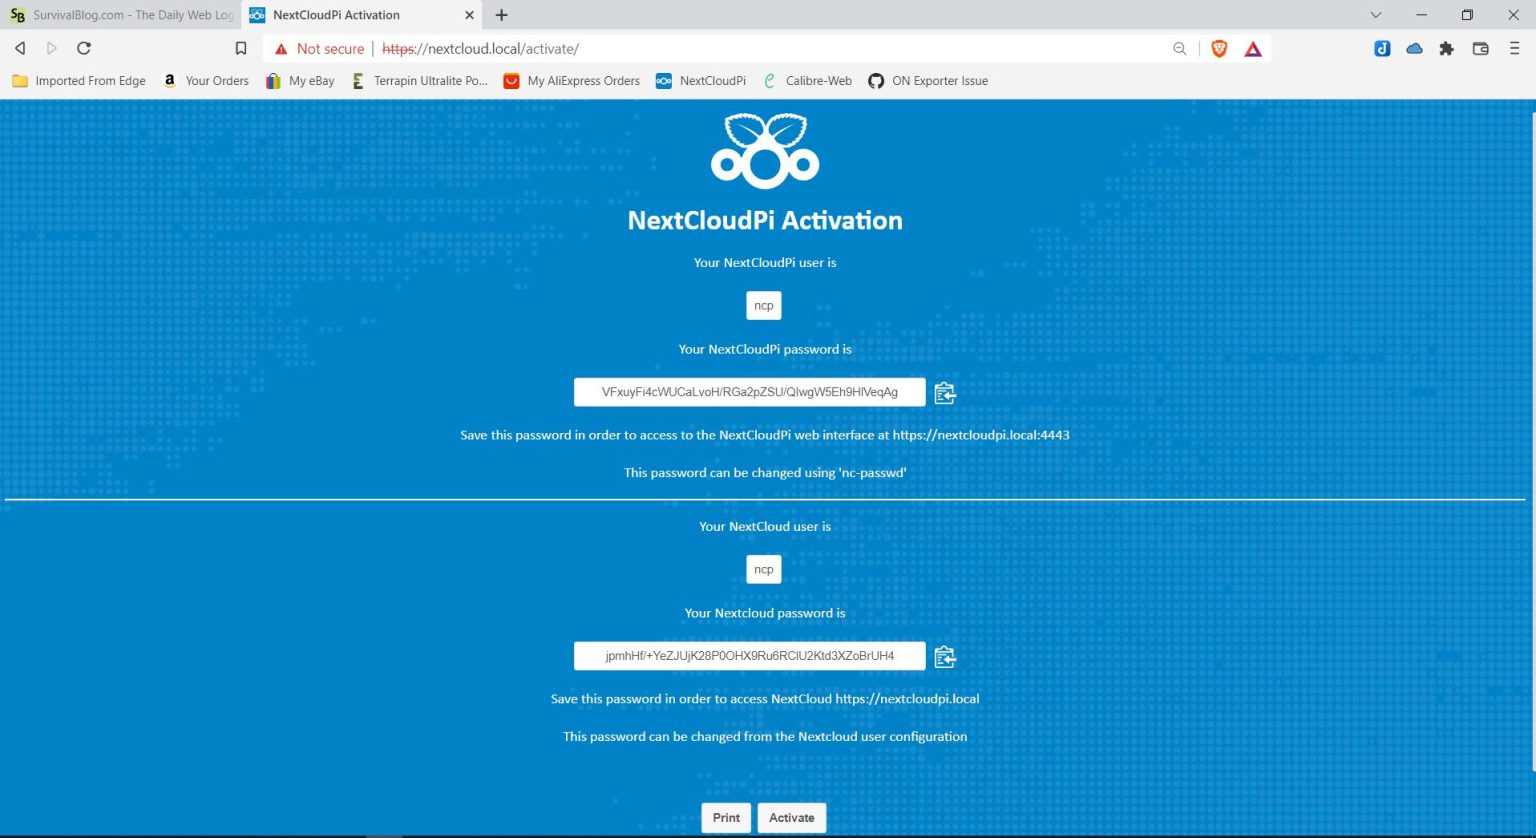
Task: Click the Nextcloud password text field
Action: 749,656
